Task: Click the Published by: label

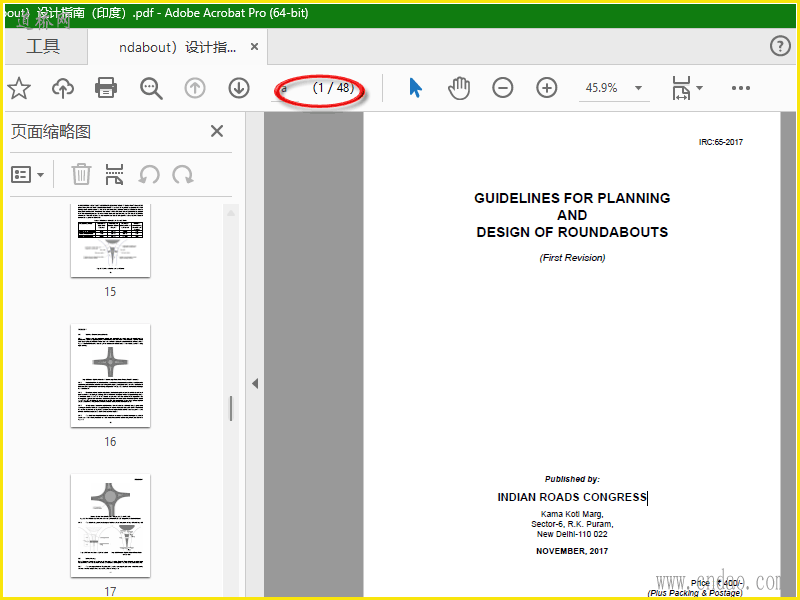Action: tap(572, 479)
